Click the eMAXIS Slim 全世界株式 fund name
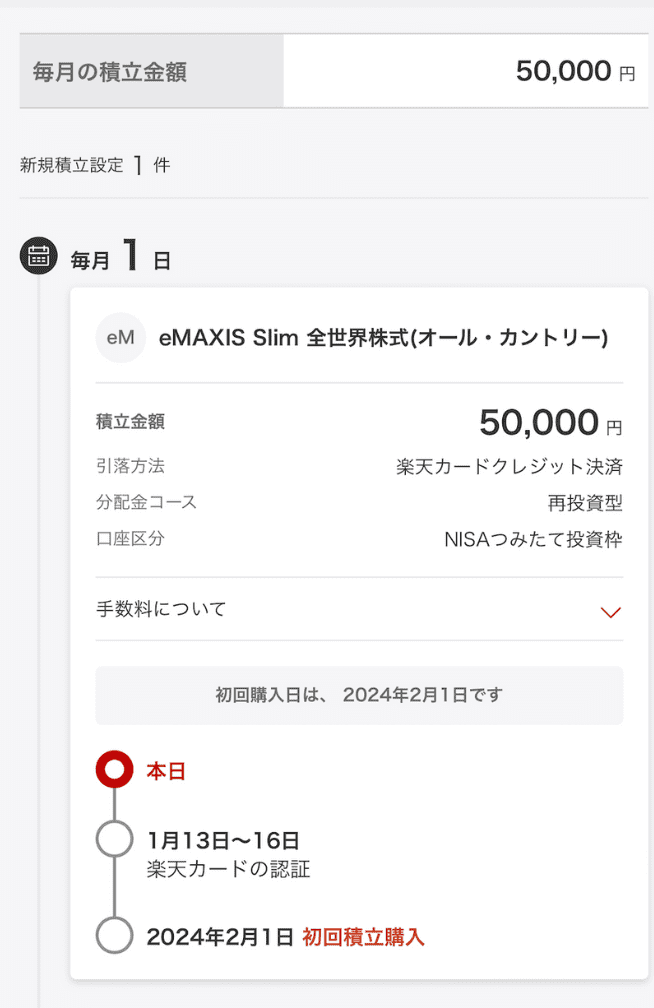654x1008 pixels. pos(383,338)
